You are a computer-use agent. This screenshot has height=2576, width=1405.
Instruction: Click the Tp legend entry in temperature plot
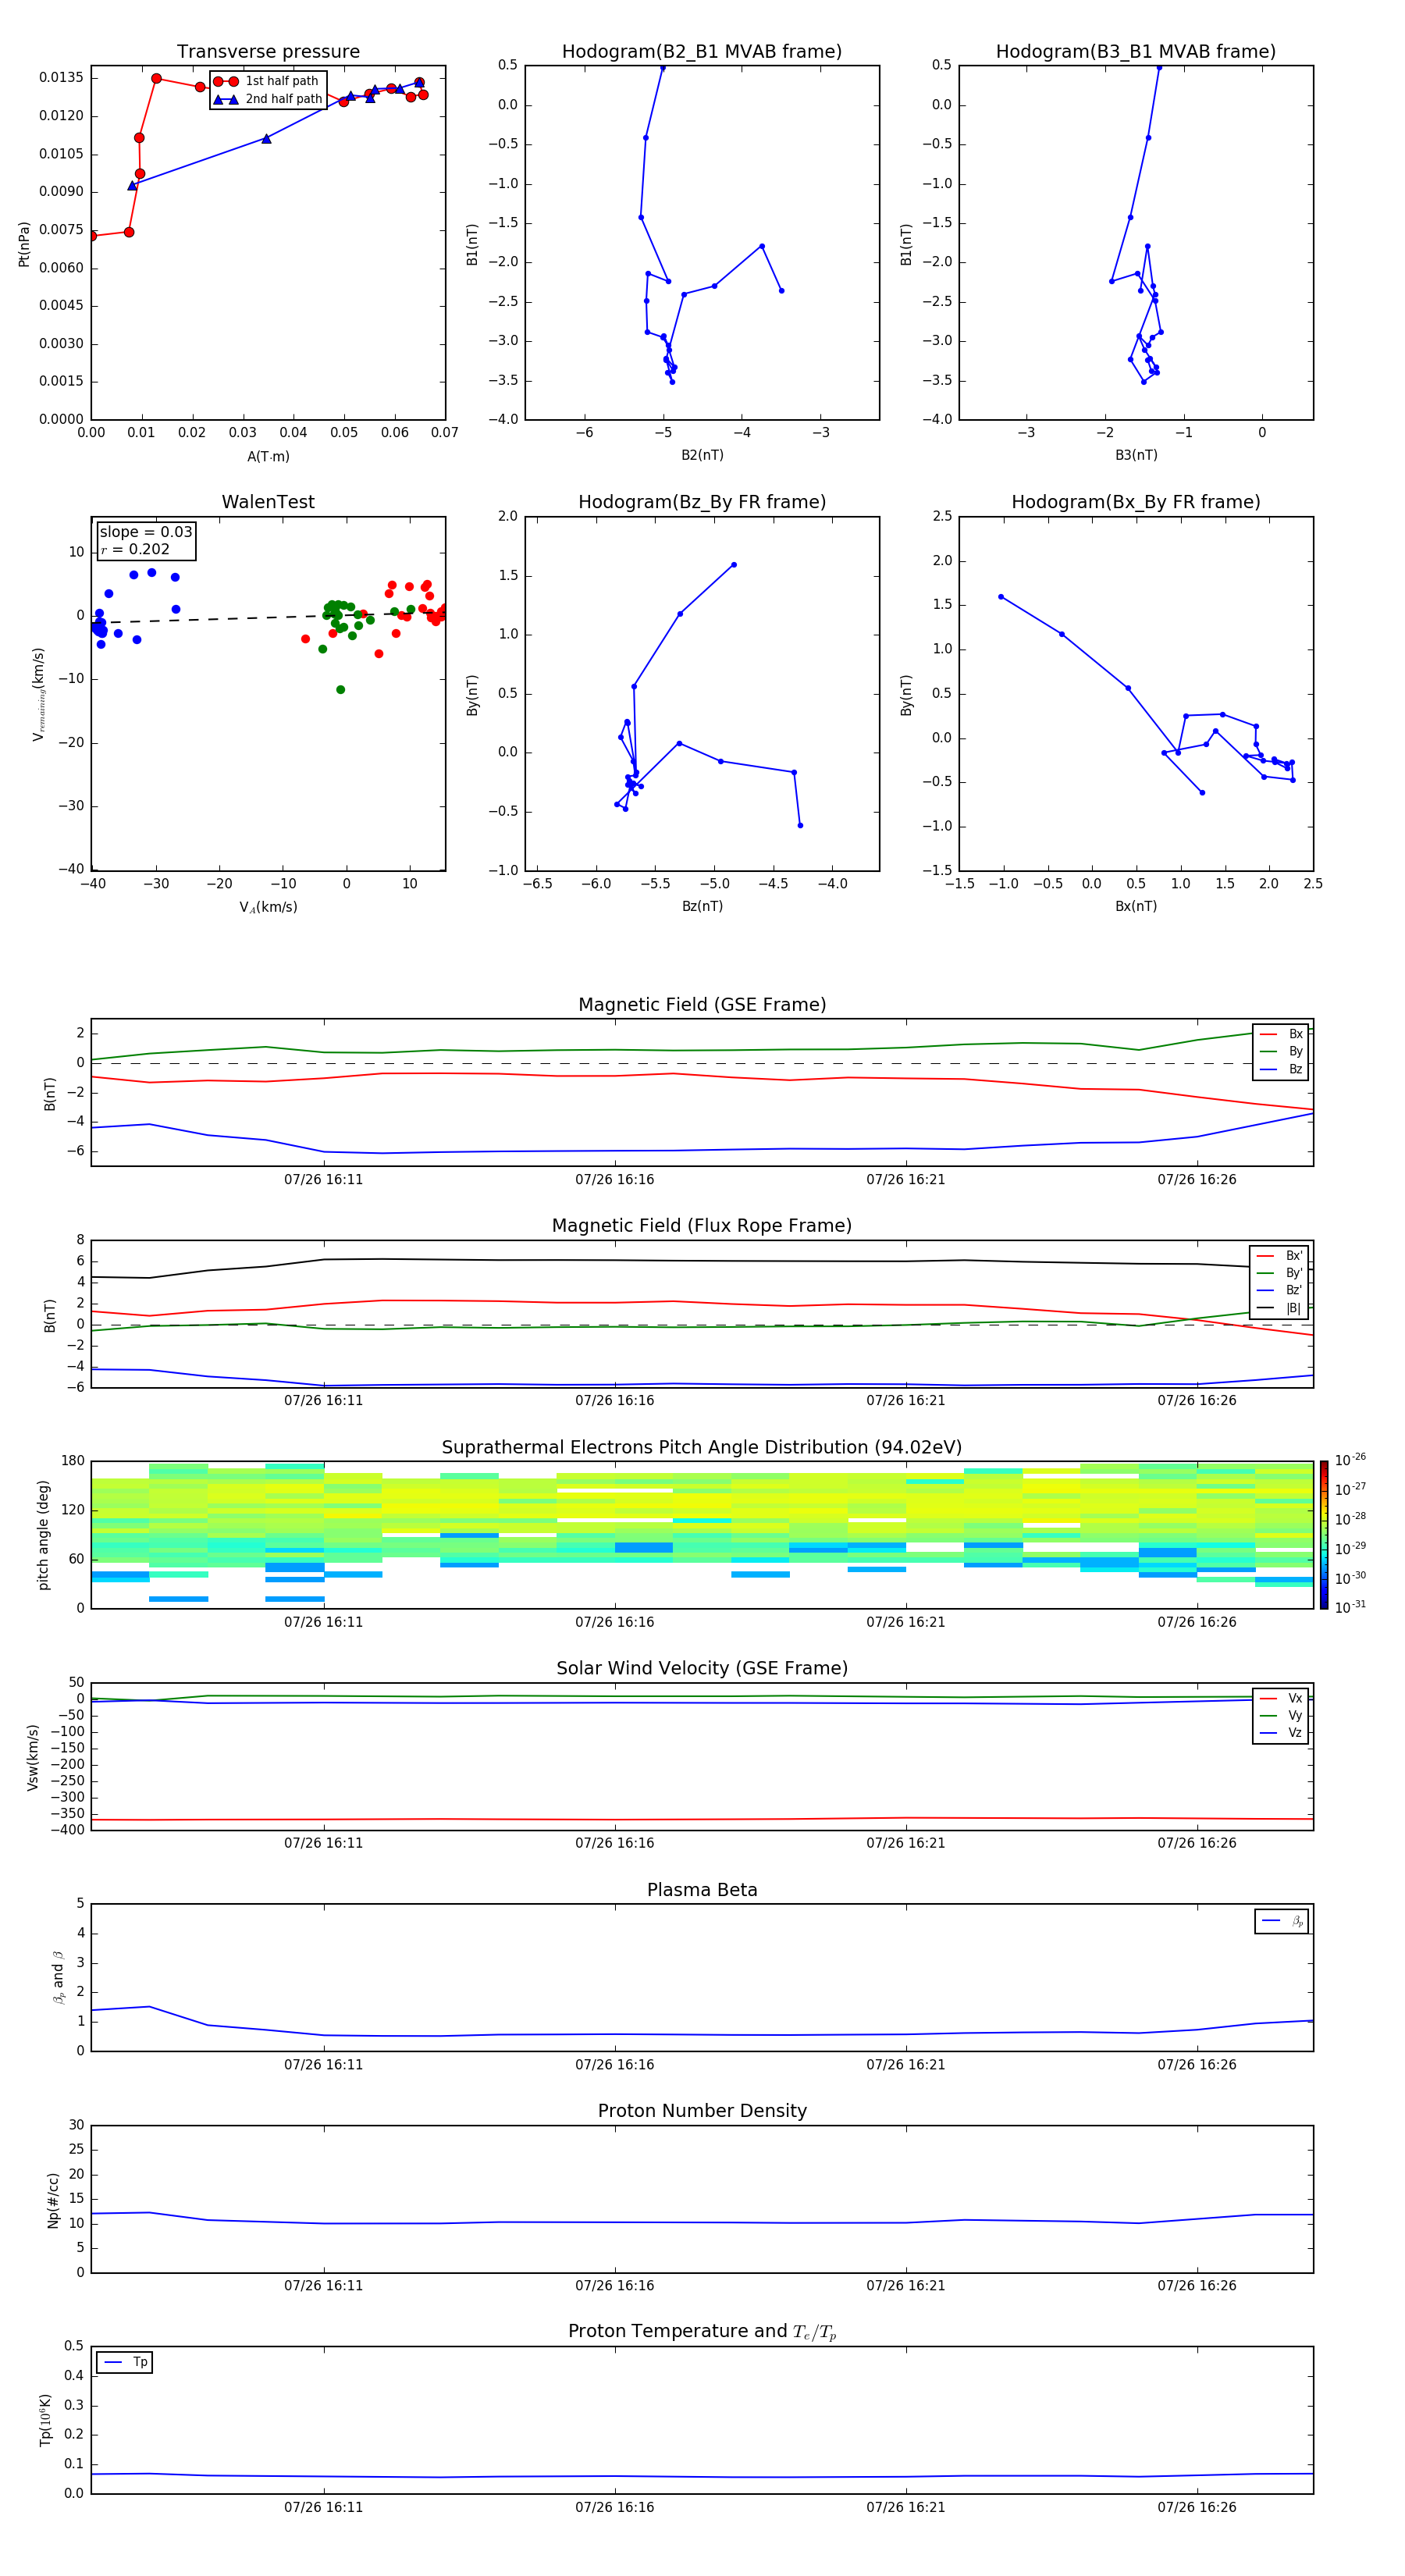click(125, 2362)
